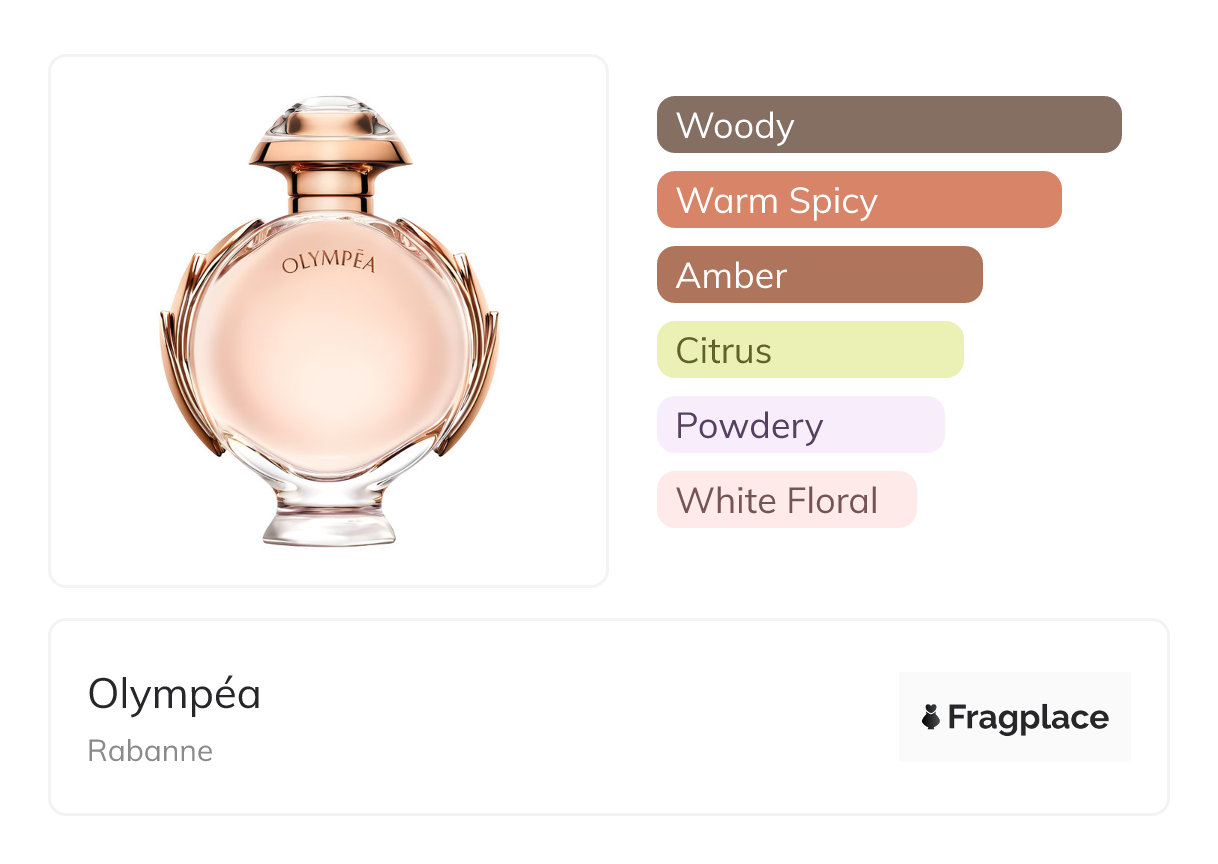Click the word Woody label text

pyautogui.click(x=735, y=126)
